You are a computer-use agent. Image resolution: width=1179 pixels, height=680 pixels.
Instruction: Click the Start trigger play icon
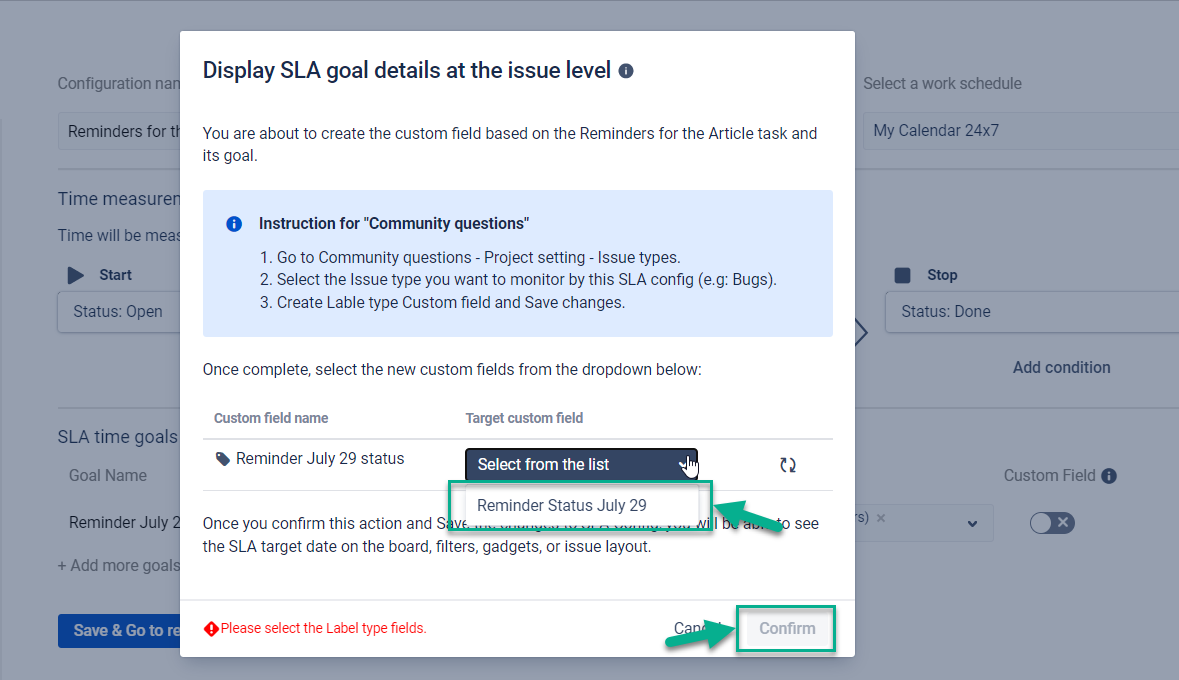tap(75, 274)
